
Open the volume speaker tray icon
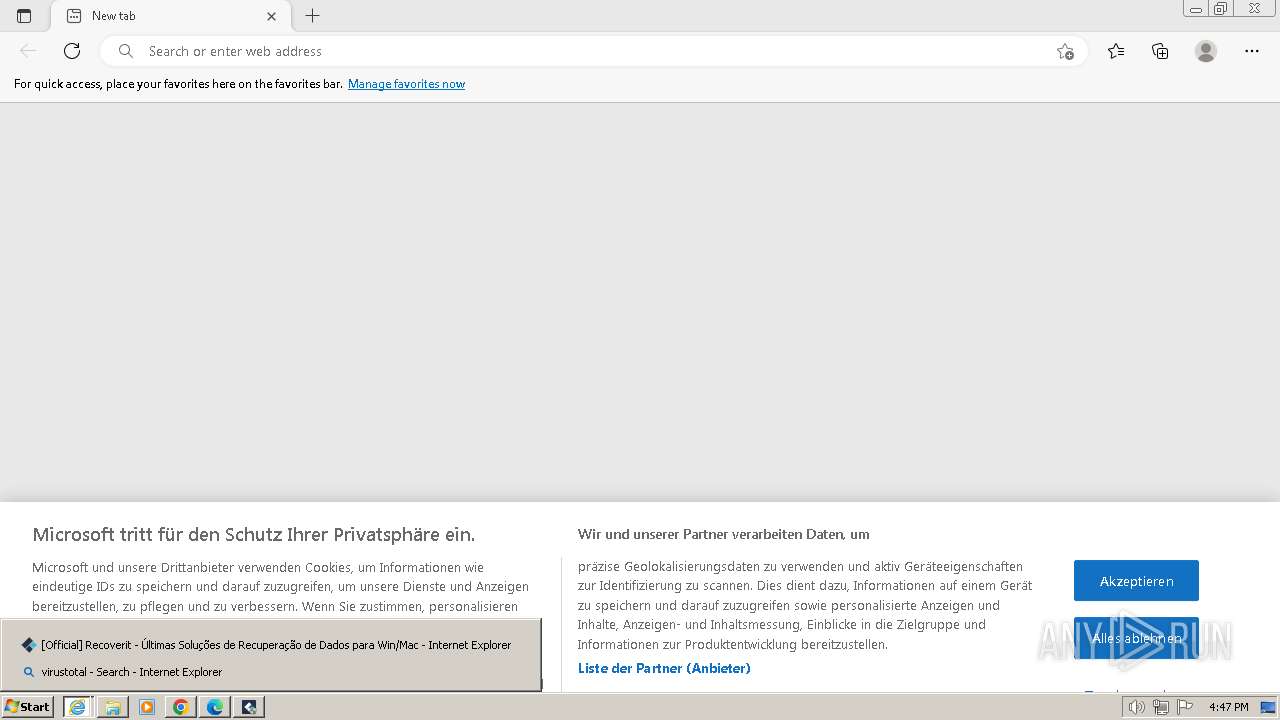tap(1136, 707)
